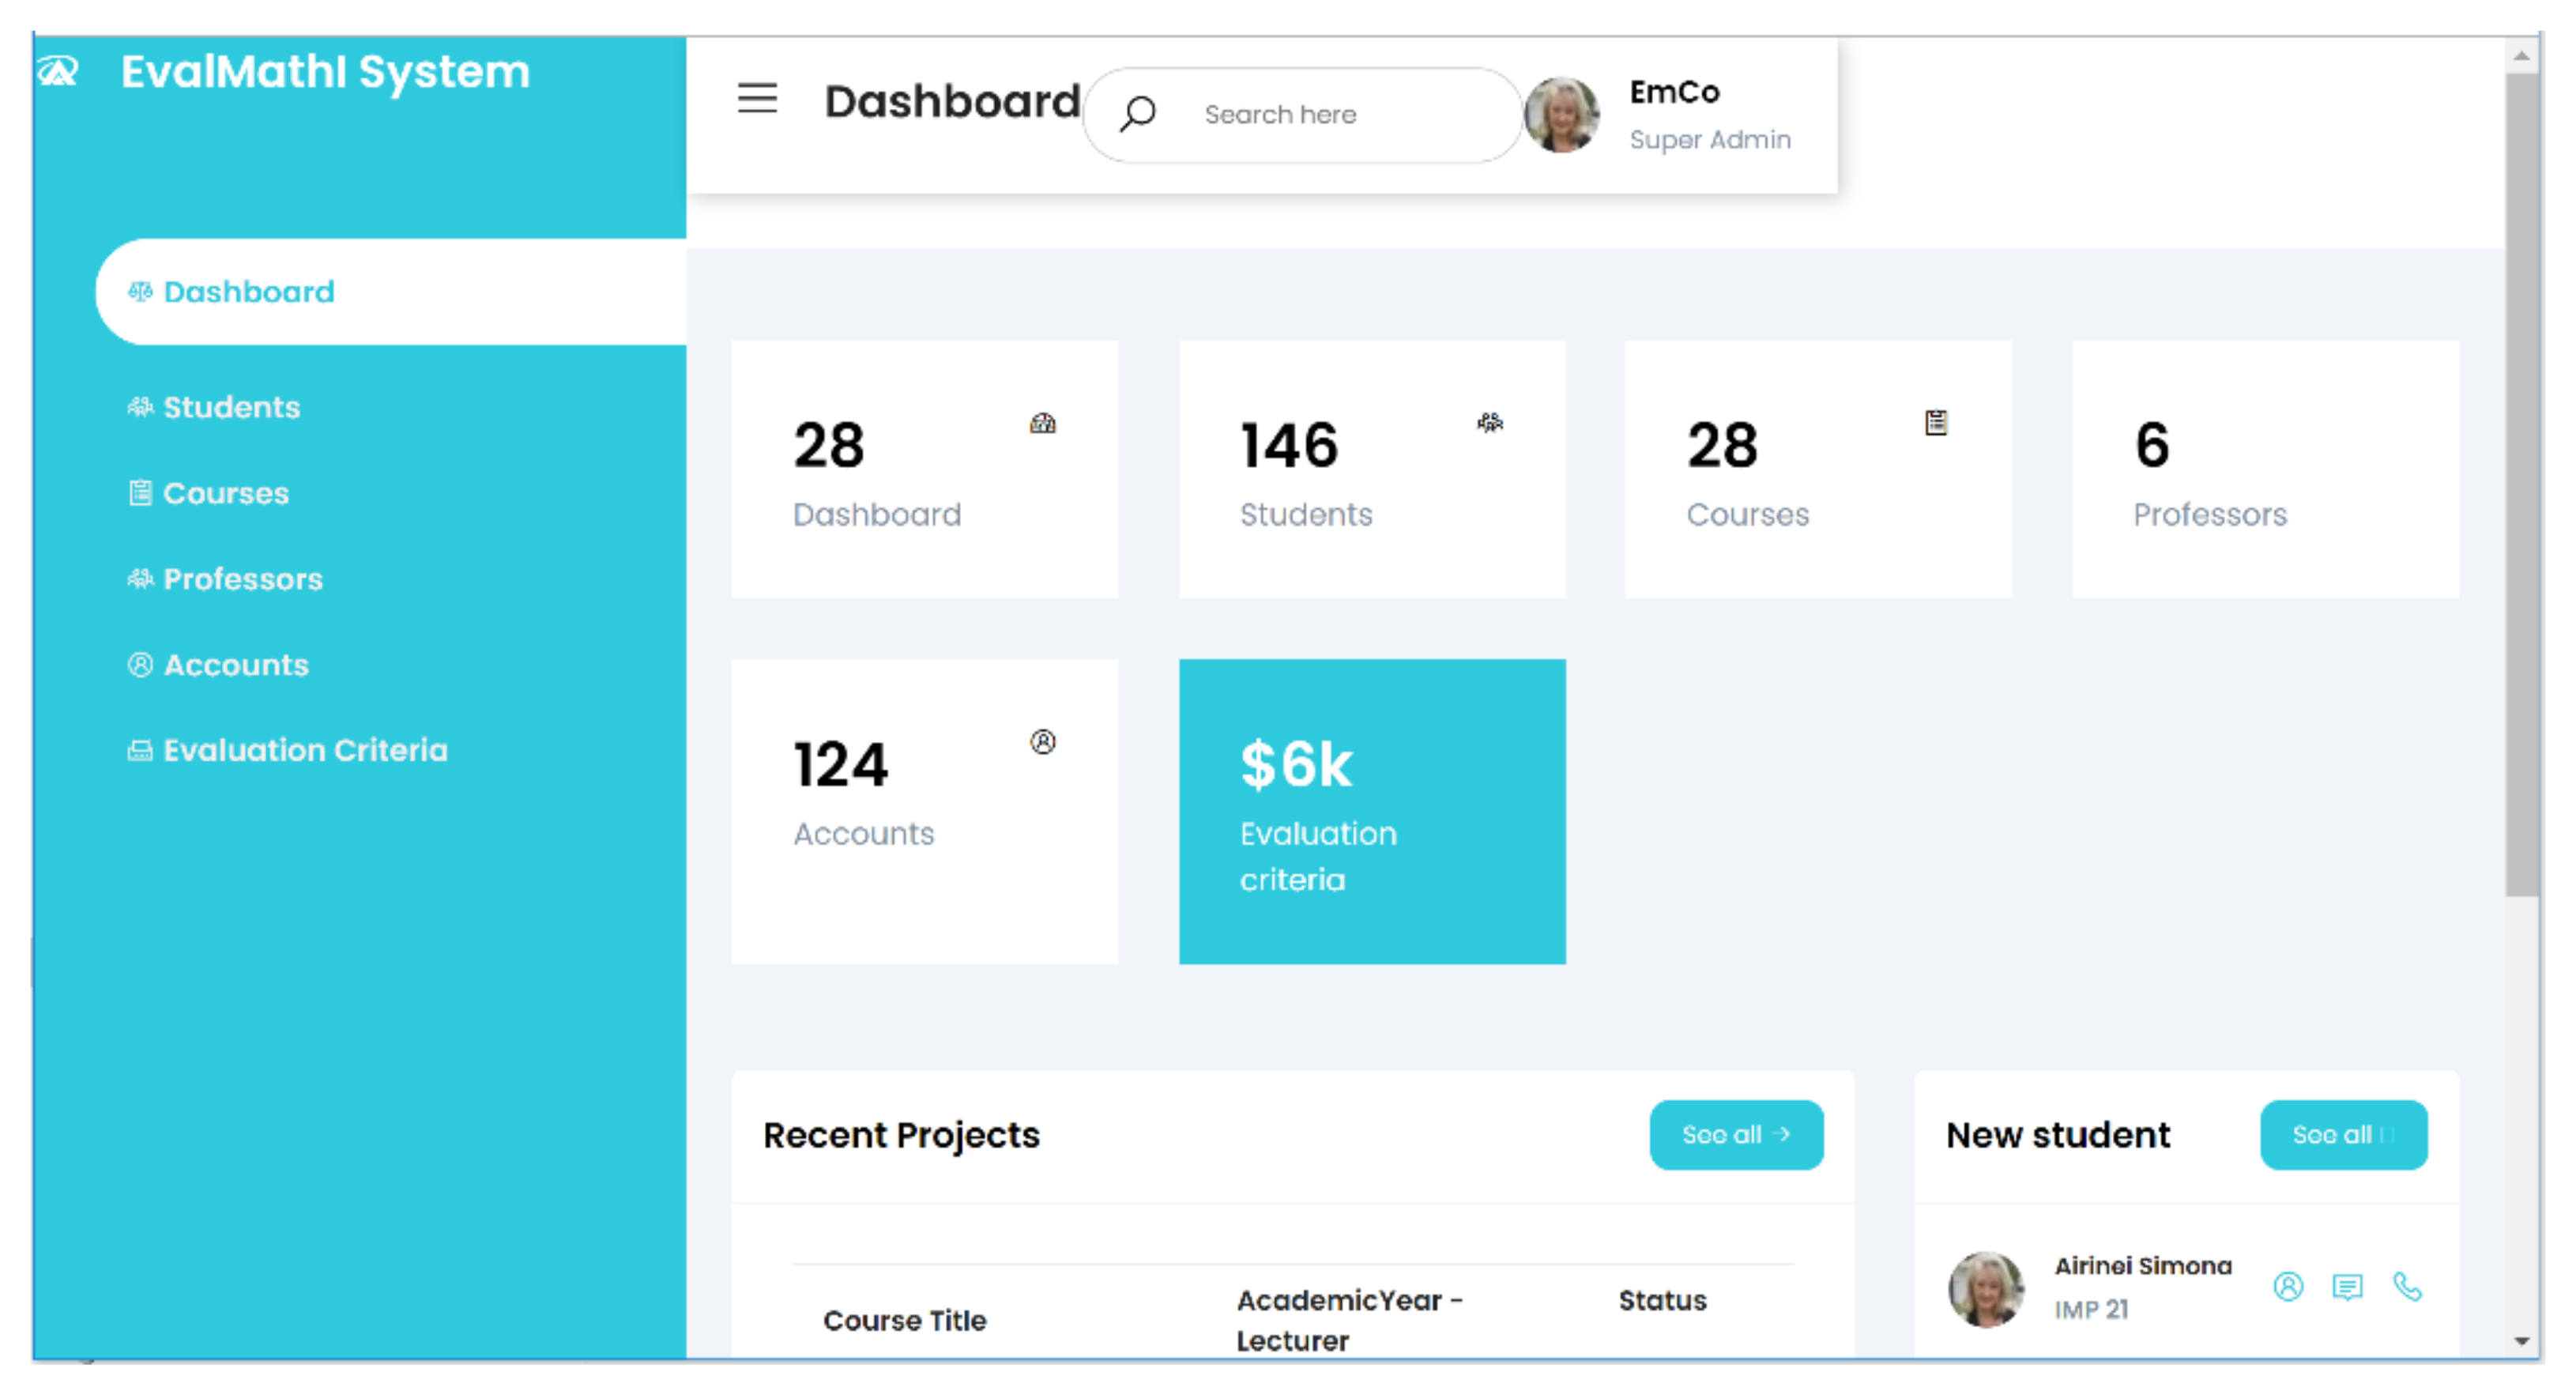Viewport: 2576px width, 1391px height.
Task: Click Airinei Simona's phone icon
Action: 2407,1286
